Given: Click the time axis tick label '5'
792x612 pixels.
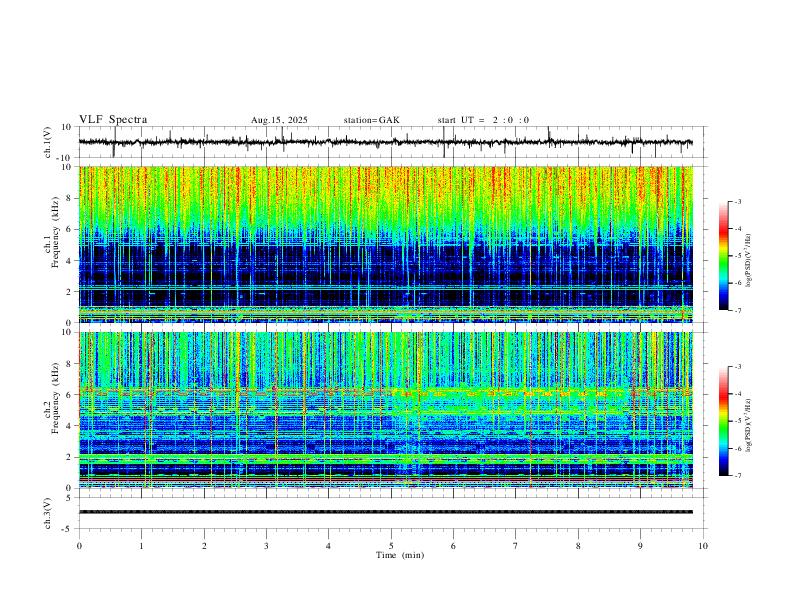Looking at the screenshot, I should click(391, 546).
